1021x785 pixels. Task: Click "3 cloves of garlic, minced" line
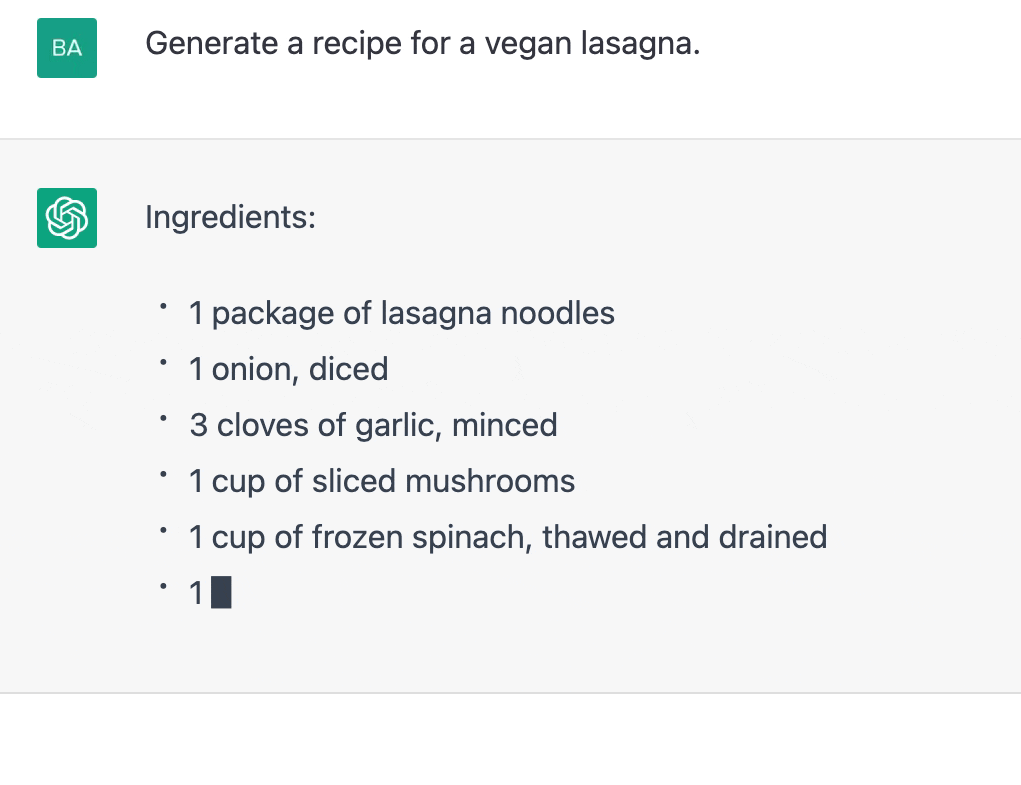pyautogui.click(x=373, y=426)
